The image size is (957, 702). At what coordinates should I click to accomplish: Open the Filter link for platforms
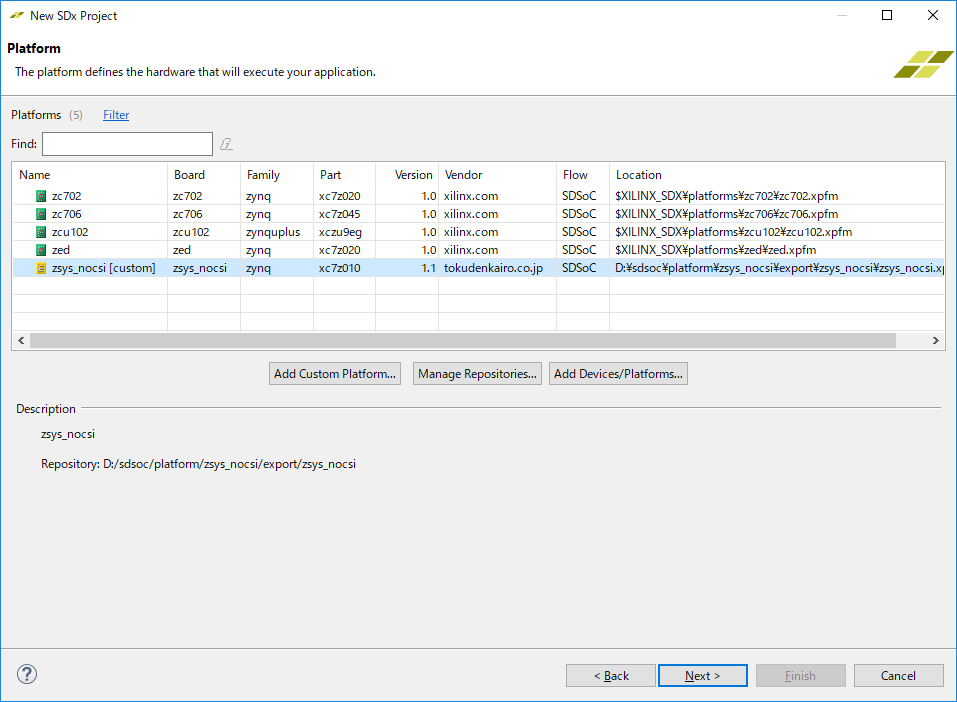tap(116, 115)
